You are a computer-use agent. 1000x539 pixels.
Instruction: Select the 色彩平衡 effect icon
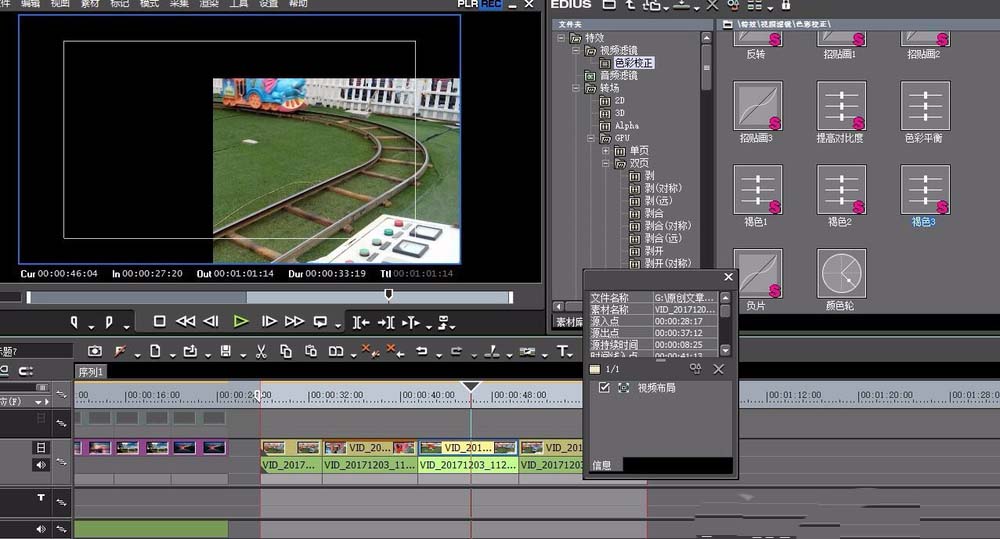(925, 105)
